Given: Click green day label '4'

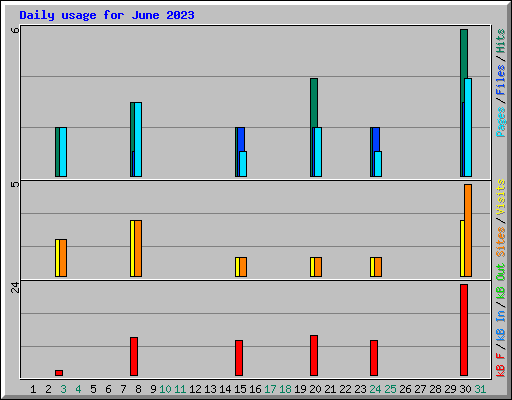Looking at the screenshot, I should (78, 389).
